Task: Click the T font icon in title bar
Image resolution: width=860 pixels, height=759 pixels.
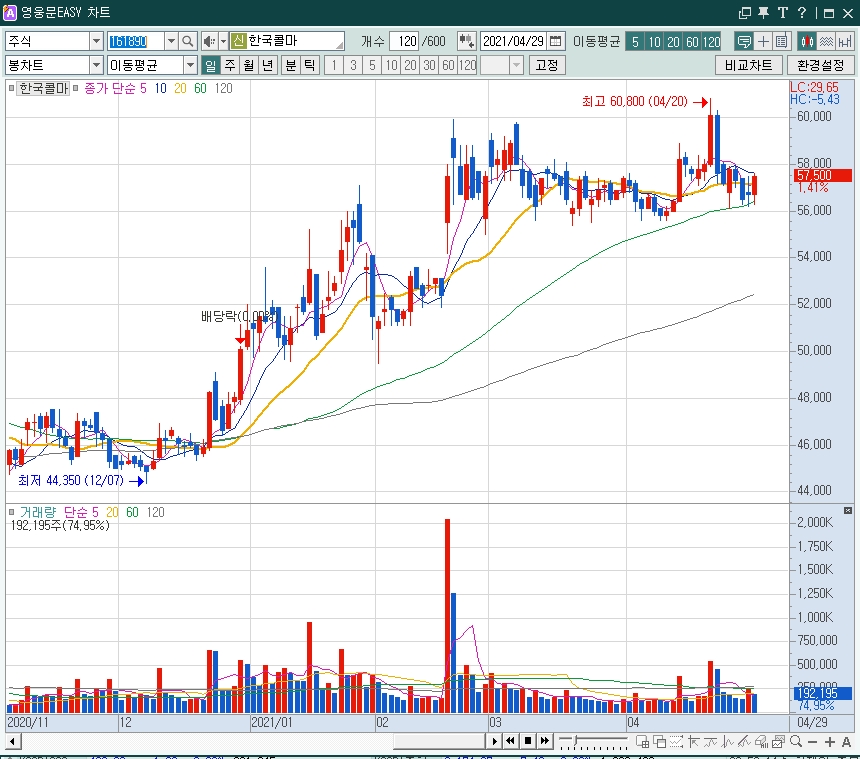Action: (783, 13)
